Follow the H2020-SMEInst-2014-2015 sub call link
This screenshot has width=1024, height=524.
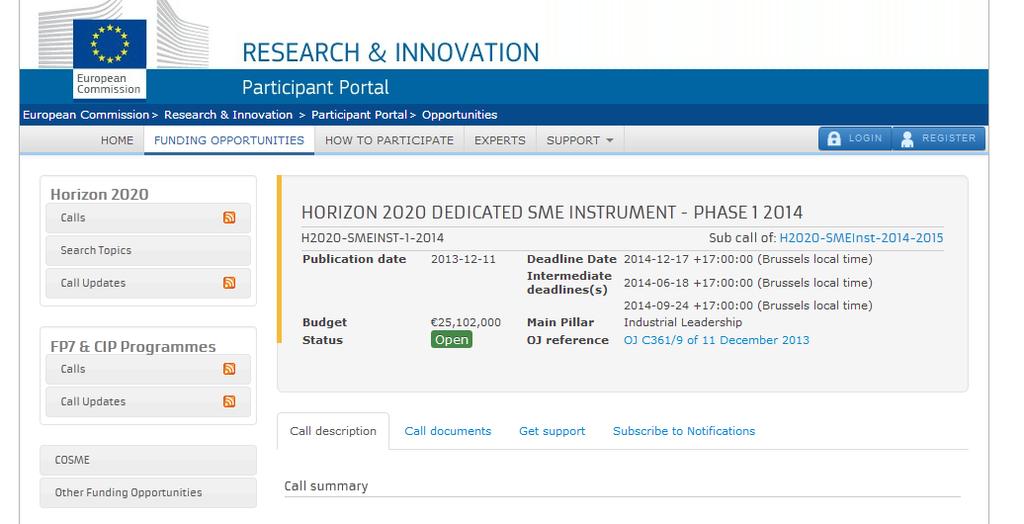(x=861, y=238)
